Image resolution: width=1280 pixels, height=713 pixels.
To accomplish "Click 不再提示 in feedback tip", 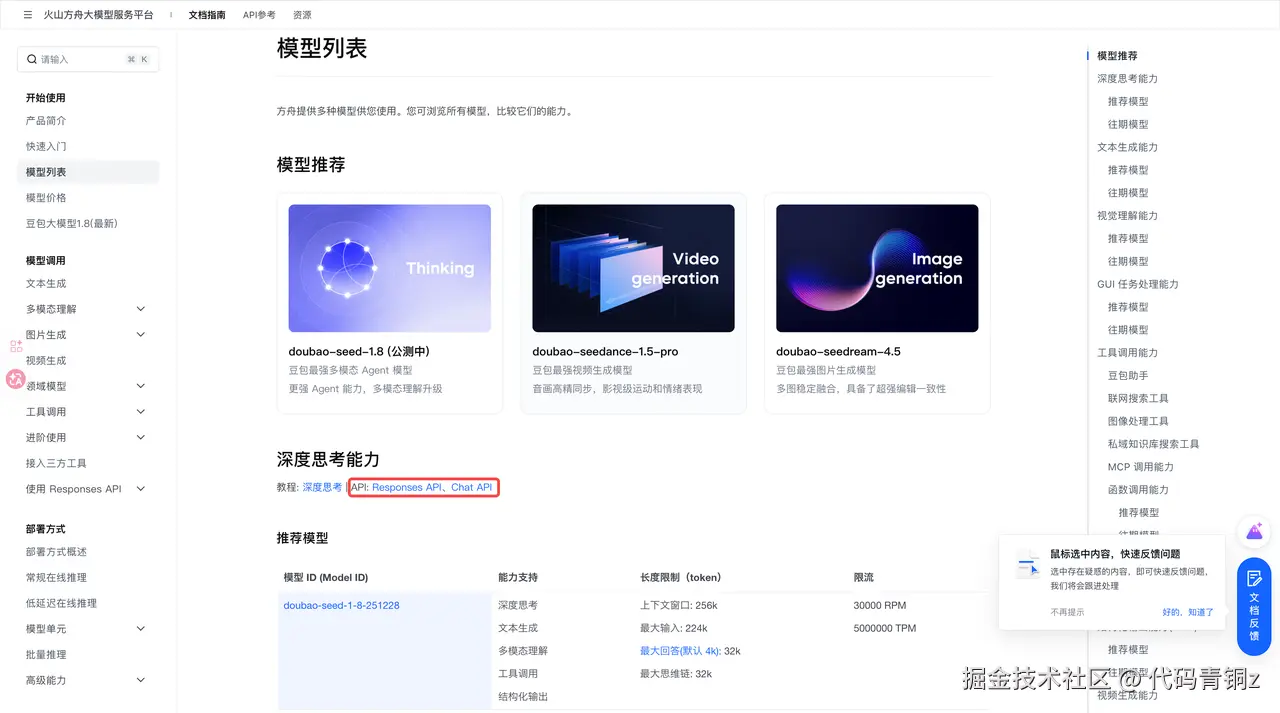I will coord(1067,612).
